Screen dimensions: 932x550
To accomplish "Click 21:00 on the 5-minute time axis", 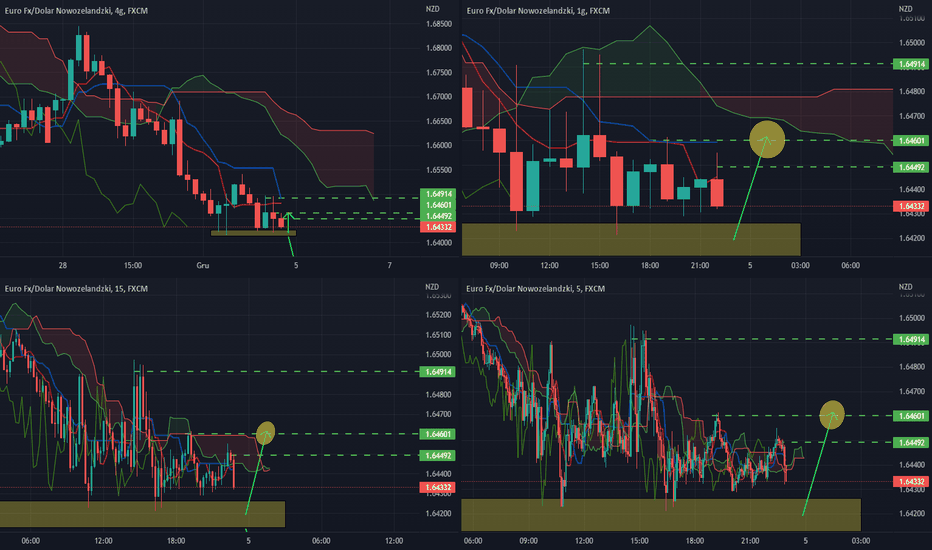I will [x=750, y=541].
